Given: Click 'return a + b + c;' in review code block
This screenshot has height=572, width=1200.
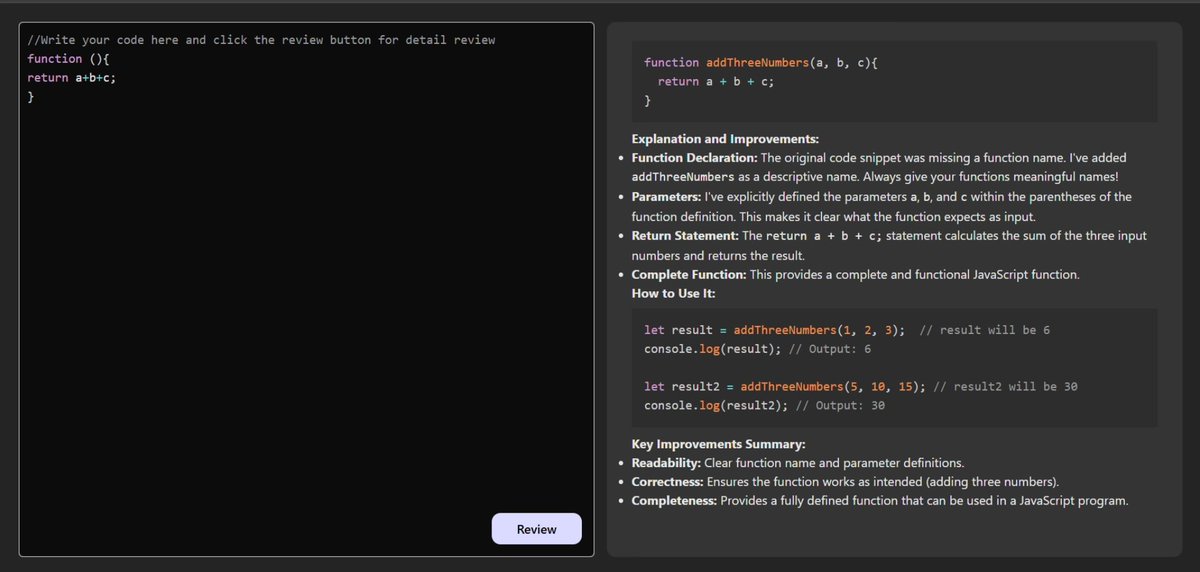Looking at the screenshot, I should [x=716, y=82].
